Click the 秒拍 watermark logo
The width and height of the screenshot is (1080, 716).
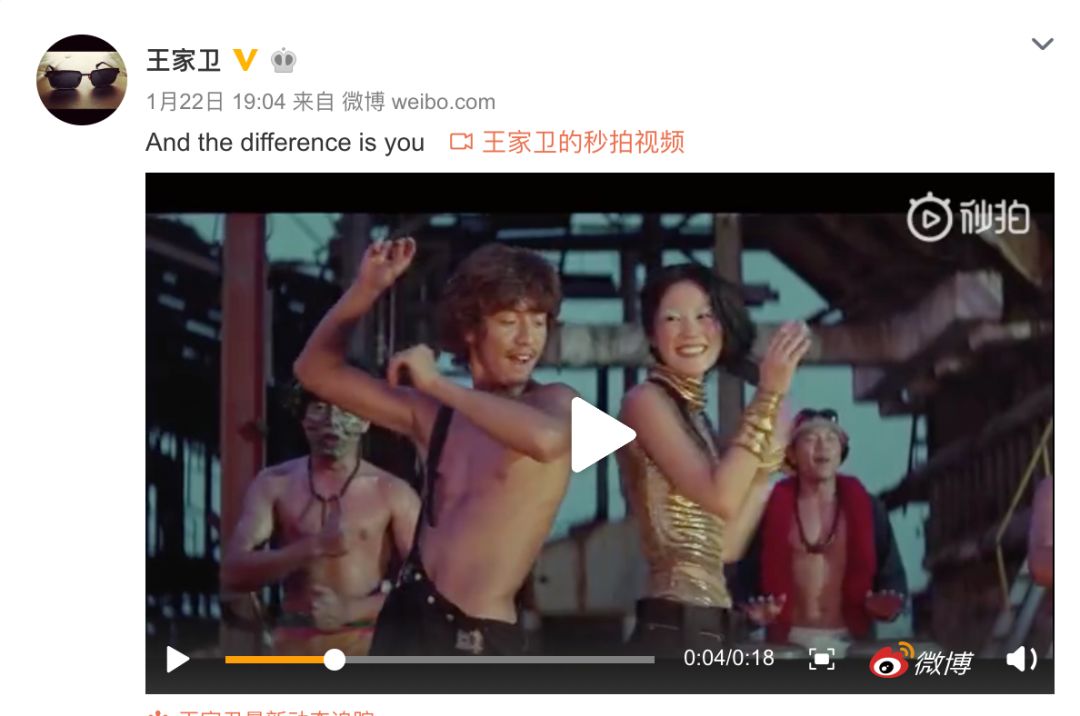click(968, 217)
